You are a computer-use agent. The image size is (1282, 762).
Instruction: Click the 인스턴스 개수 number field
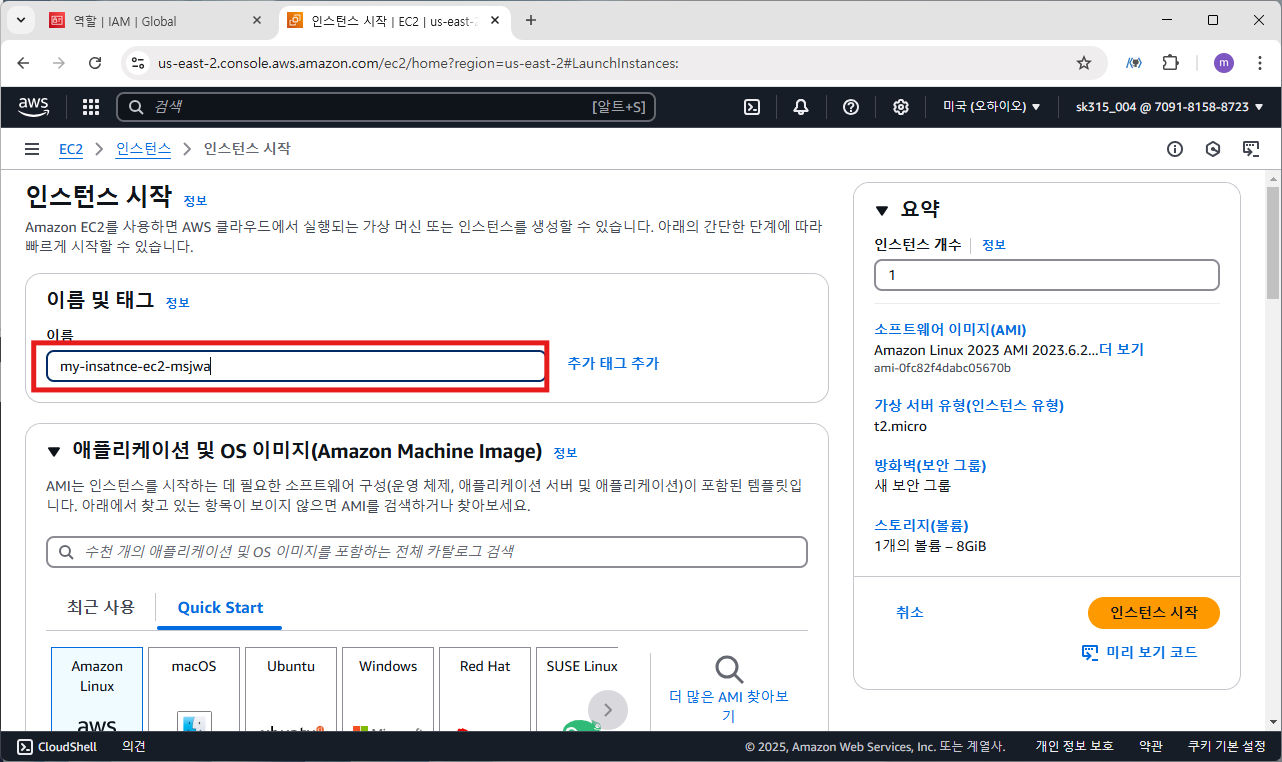1047,275
